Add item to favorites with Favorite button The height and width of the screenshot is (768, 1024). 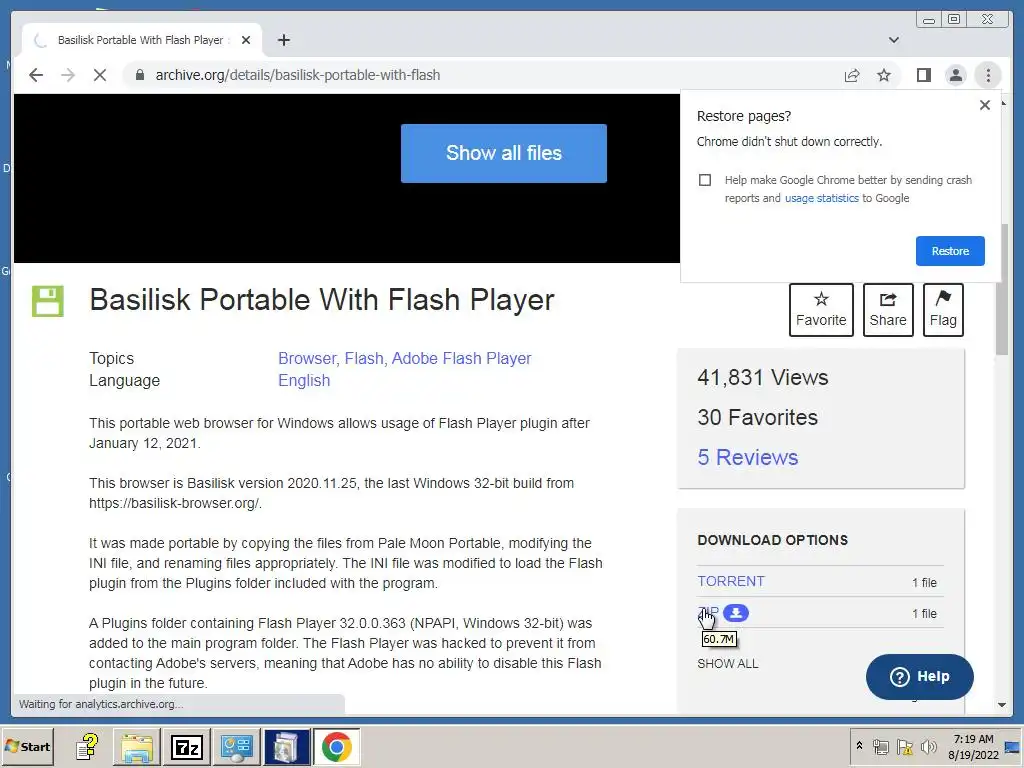click(x=821, y=310)
